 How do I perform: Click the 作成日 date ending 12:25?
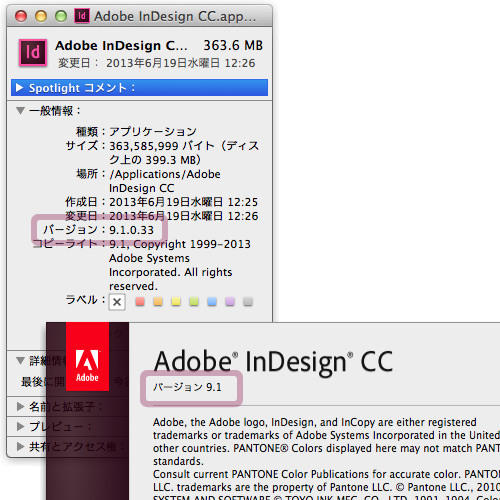pos(184,202)
